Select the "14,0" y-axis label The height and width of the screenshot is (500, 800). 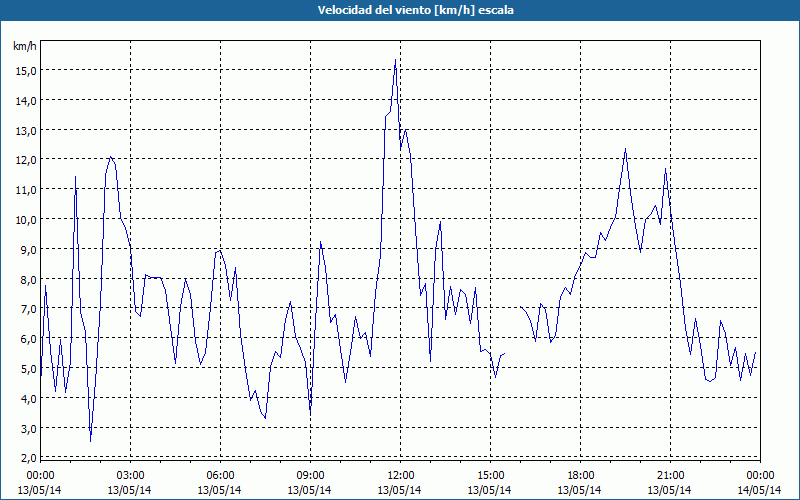pos(26,101)
